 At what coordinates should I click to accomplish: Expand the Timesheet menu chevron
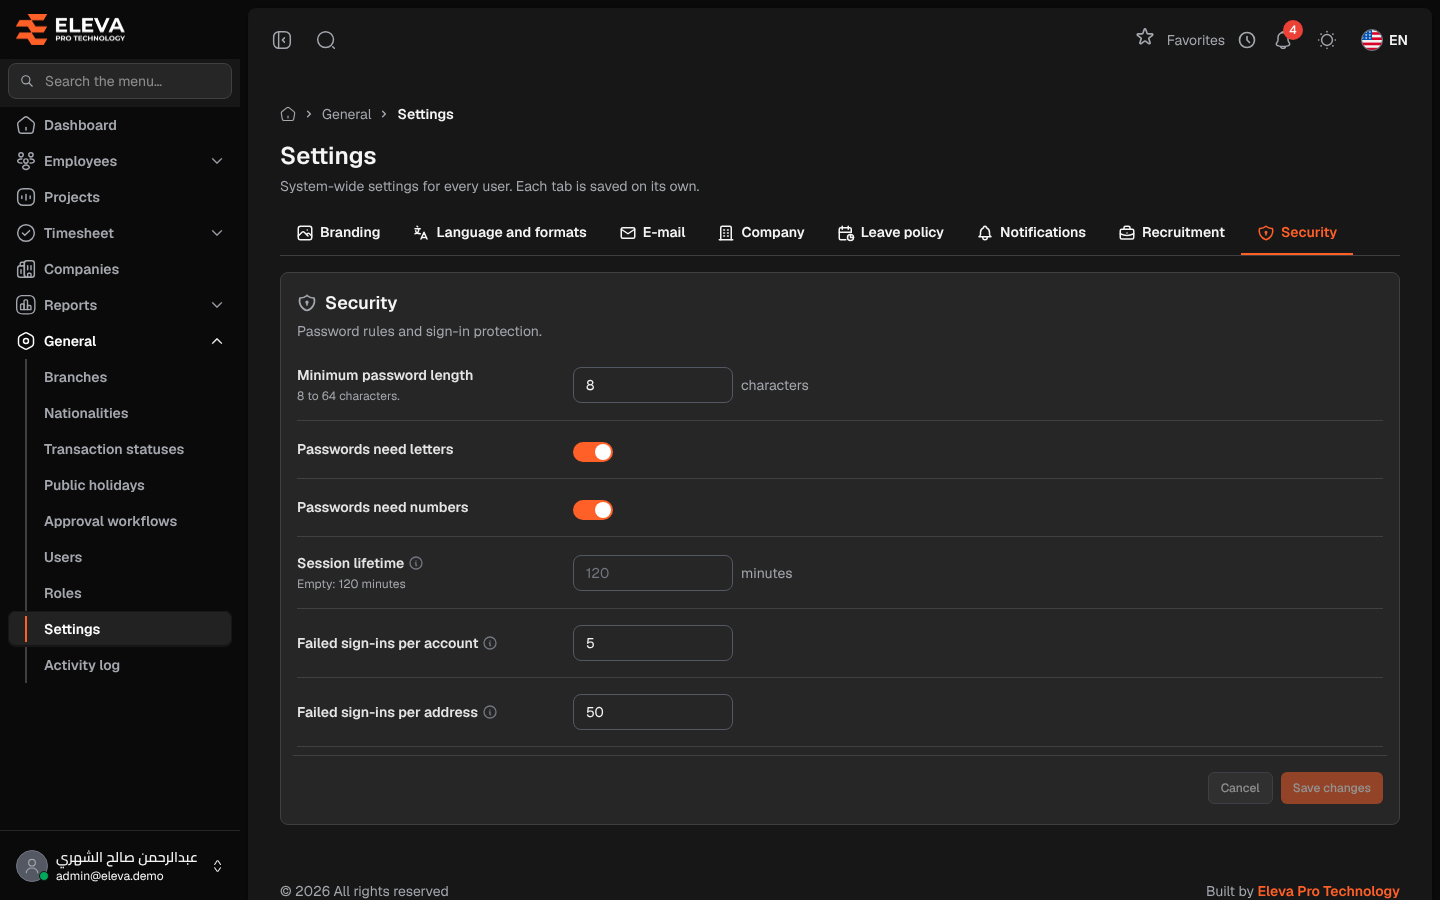pyautogui.click(x=217, y=233)
